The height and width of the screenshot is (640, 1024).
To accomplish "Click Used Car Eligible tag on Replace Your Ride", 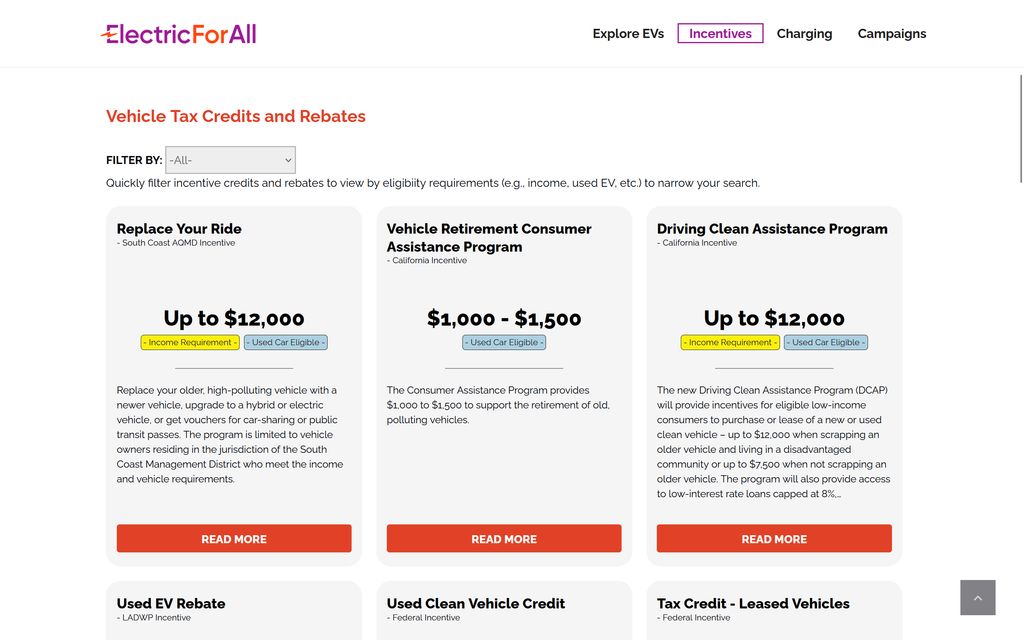I will [x=285, y=342].
